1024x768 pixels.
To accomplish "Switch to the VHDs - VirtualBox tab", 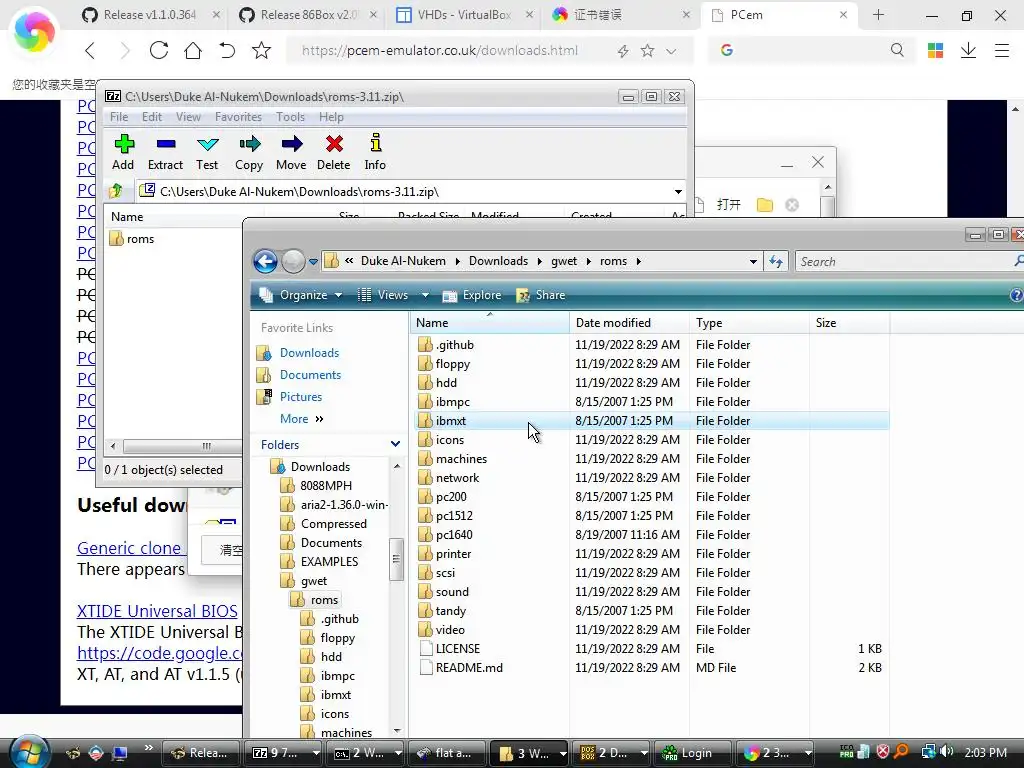I will pos(464,15).
